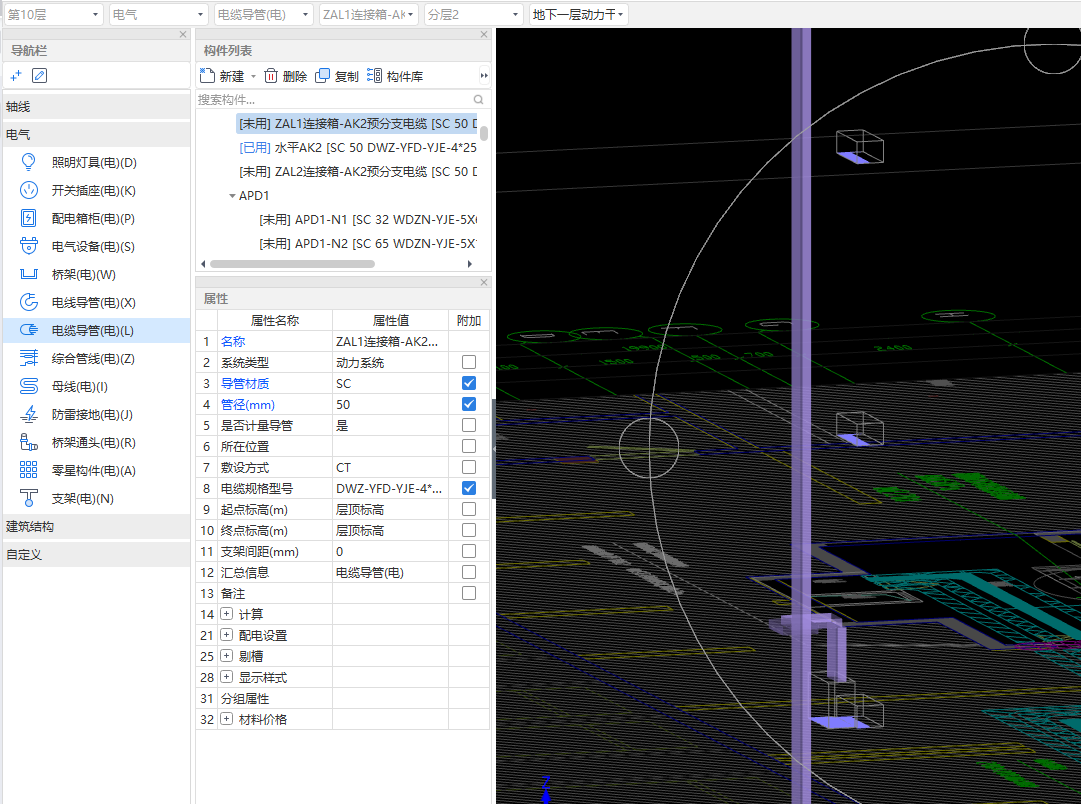Uncheck 导管材质 附加 checkbox
Image resolution: width=1081 pixels, height=804 pixels.
(469, 383)
